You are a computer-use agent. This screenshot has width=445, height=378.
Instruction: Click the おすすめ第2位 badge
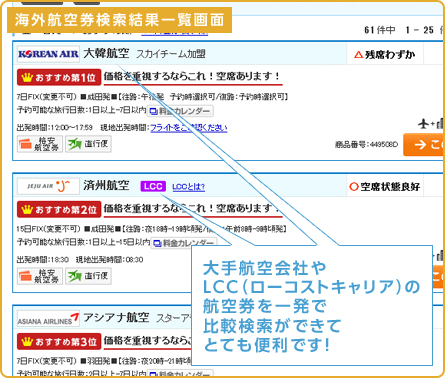pos(59,210)
